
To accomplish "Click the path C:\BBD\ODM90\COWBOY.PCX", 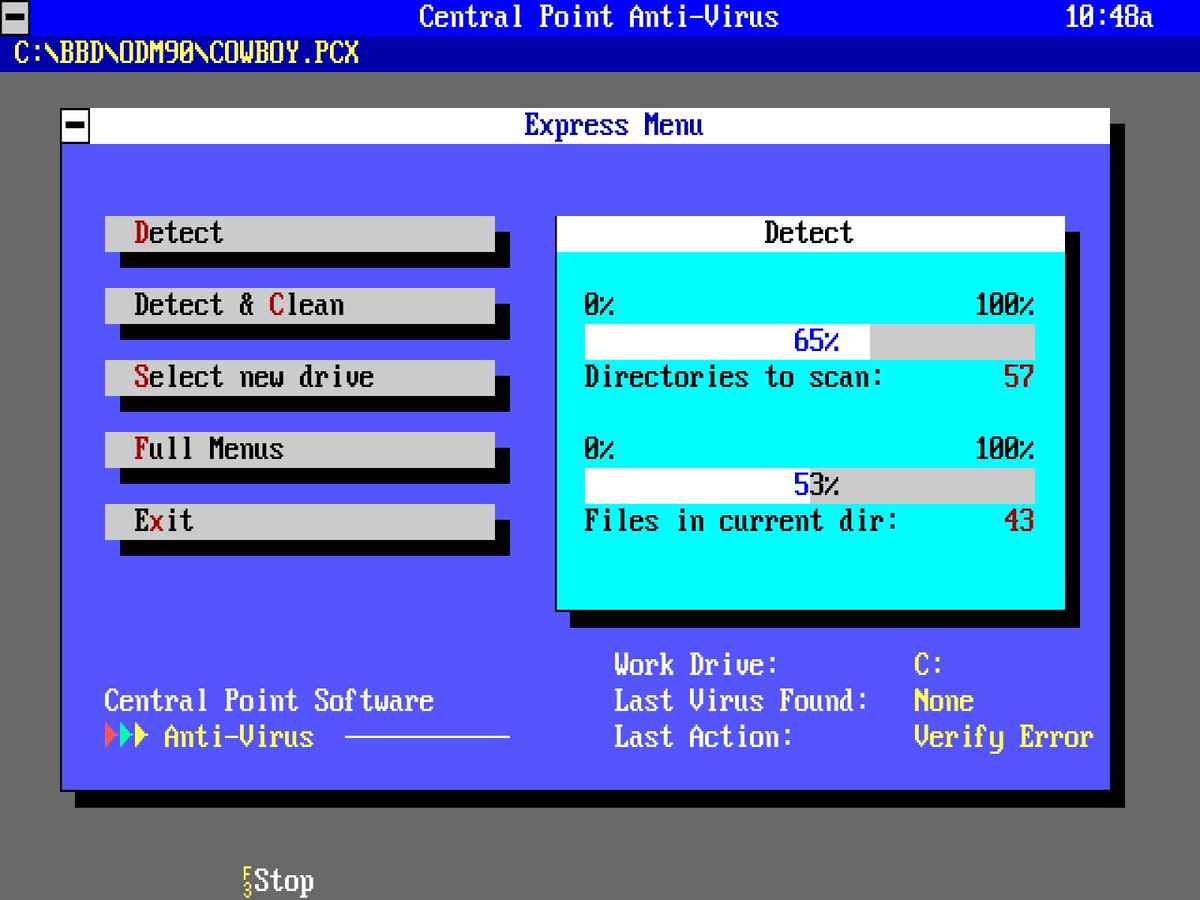I will pos(187,53).
